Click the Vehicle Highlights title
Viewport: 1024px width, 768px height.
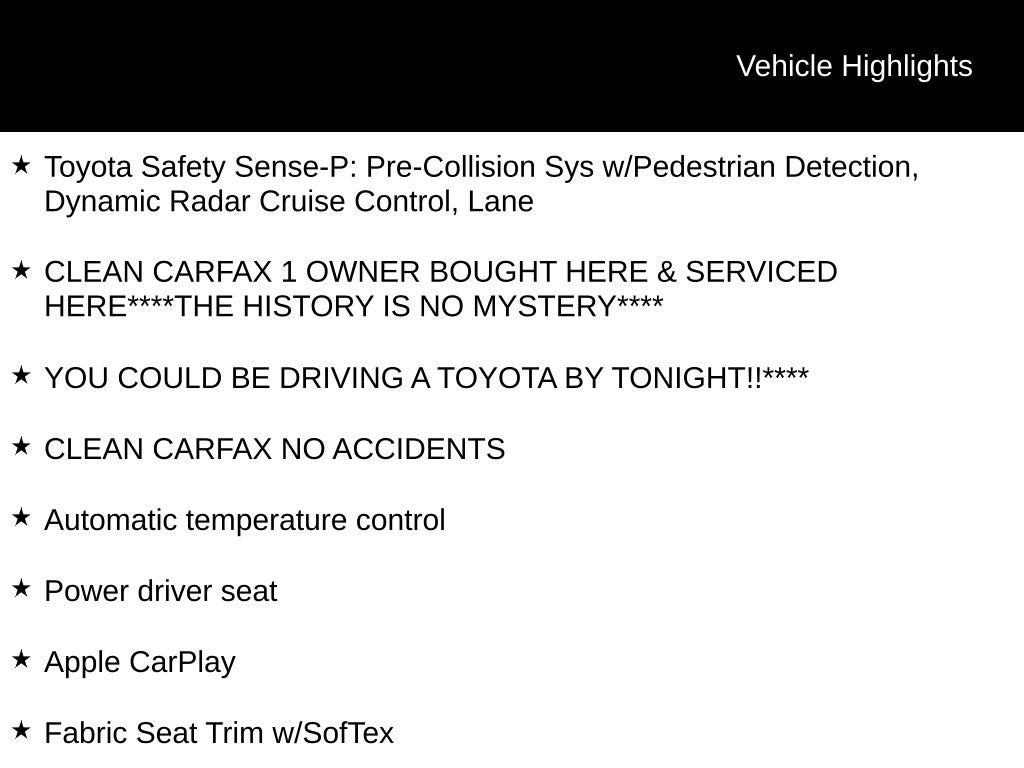point(854,66)
